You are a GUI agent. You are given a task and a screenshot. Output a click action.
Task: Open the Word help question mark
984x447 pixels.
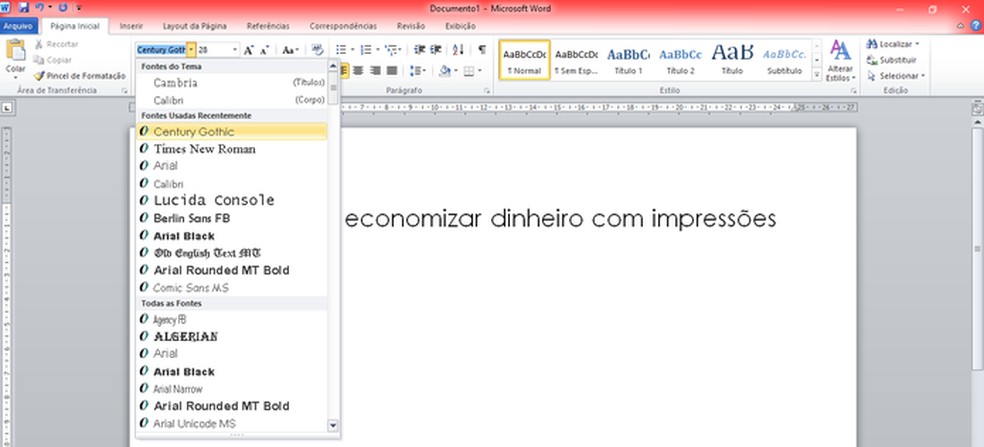pos(976,26)
